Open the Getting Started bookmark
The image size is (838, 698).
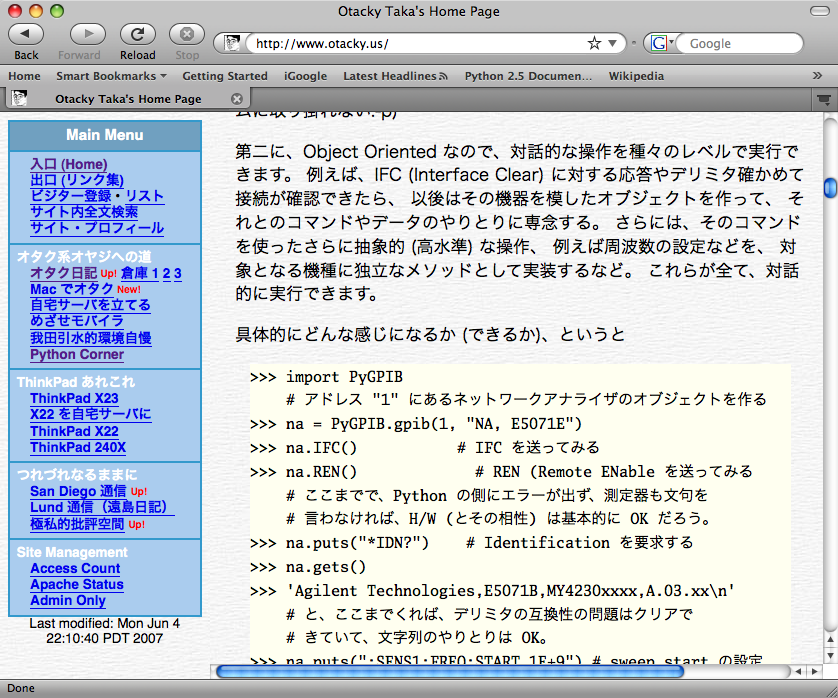[x=225, y=76]
